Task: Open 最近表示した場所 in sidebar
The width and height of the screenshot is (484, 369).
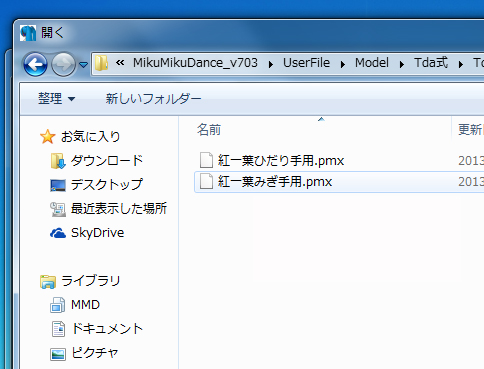Action: pyautogui.click(x=119, y=209)
